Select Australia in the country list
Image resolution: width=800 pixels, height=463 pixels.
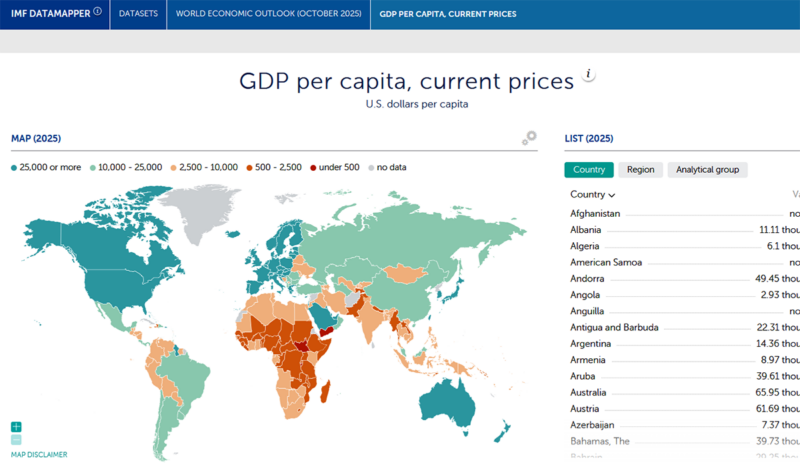590,393
